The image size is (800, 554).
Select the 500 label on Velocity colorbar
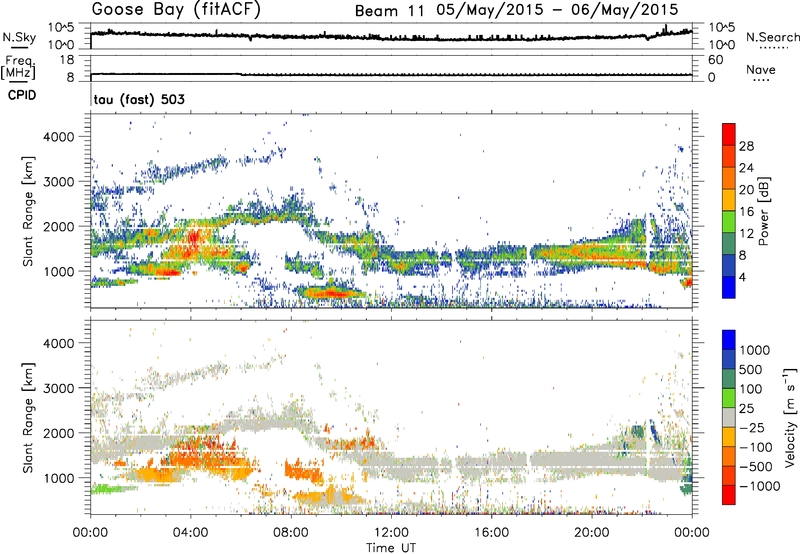click(x=752, y=369)
